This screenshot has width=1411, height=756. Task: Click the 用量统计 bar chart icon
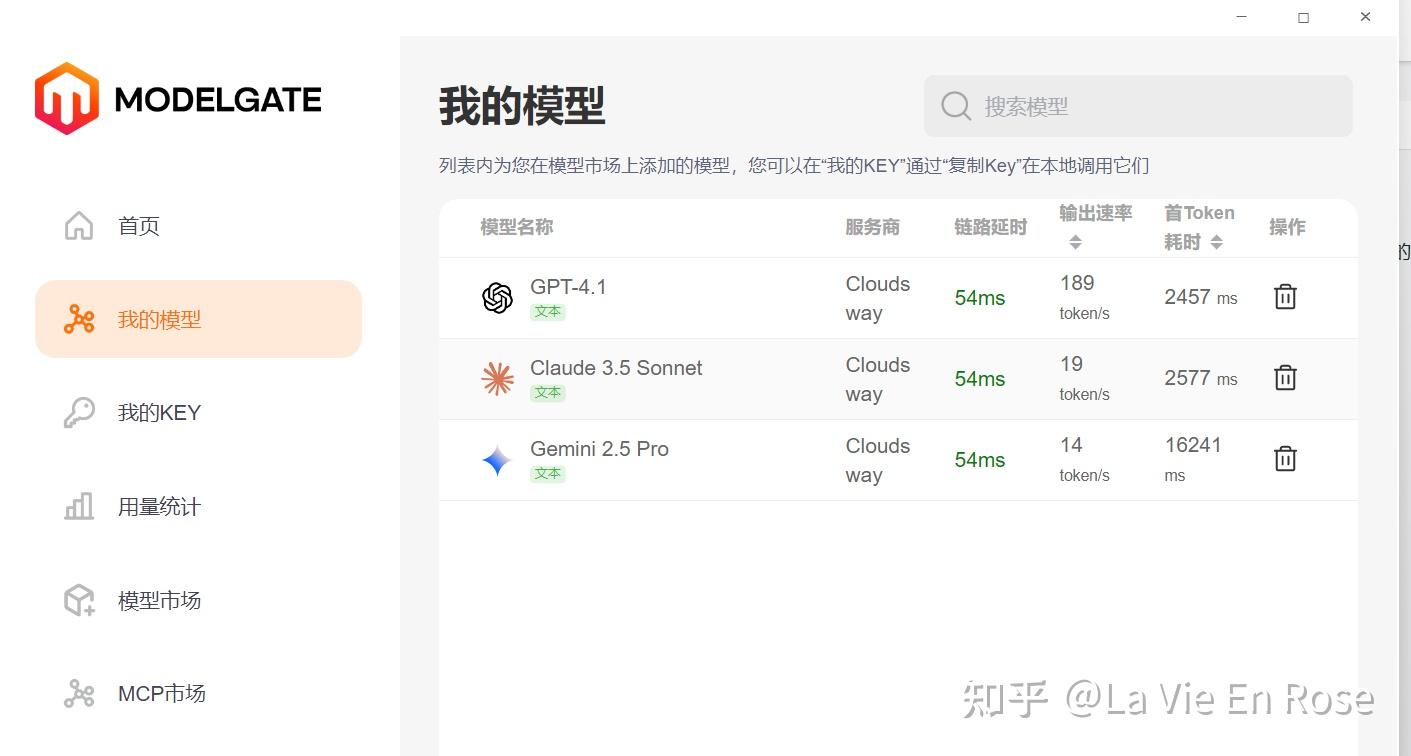click(x=78, y=506)
